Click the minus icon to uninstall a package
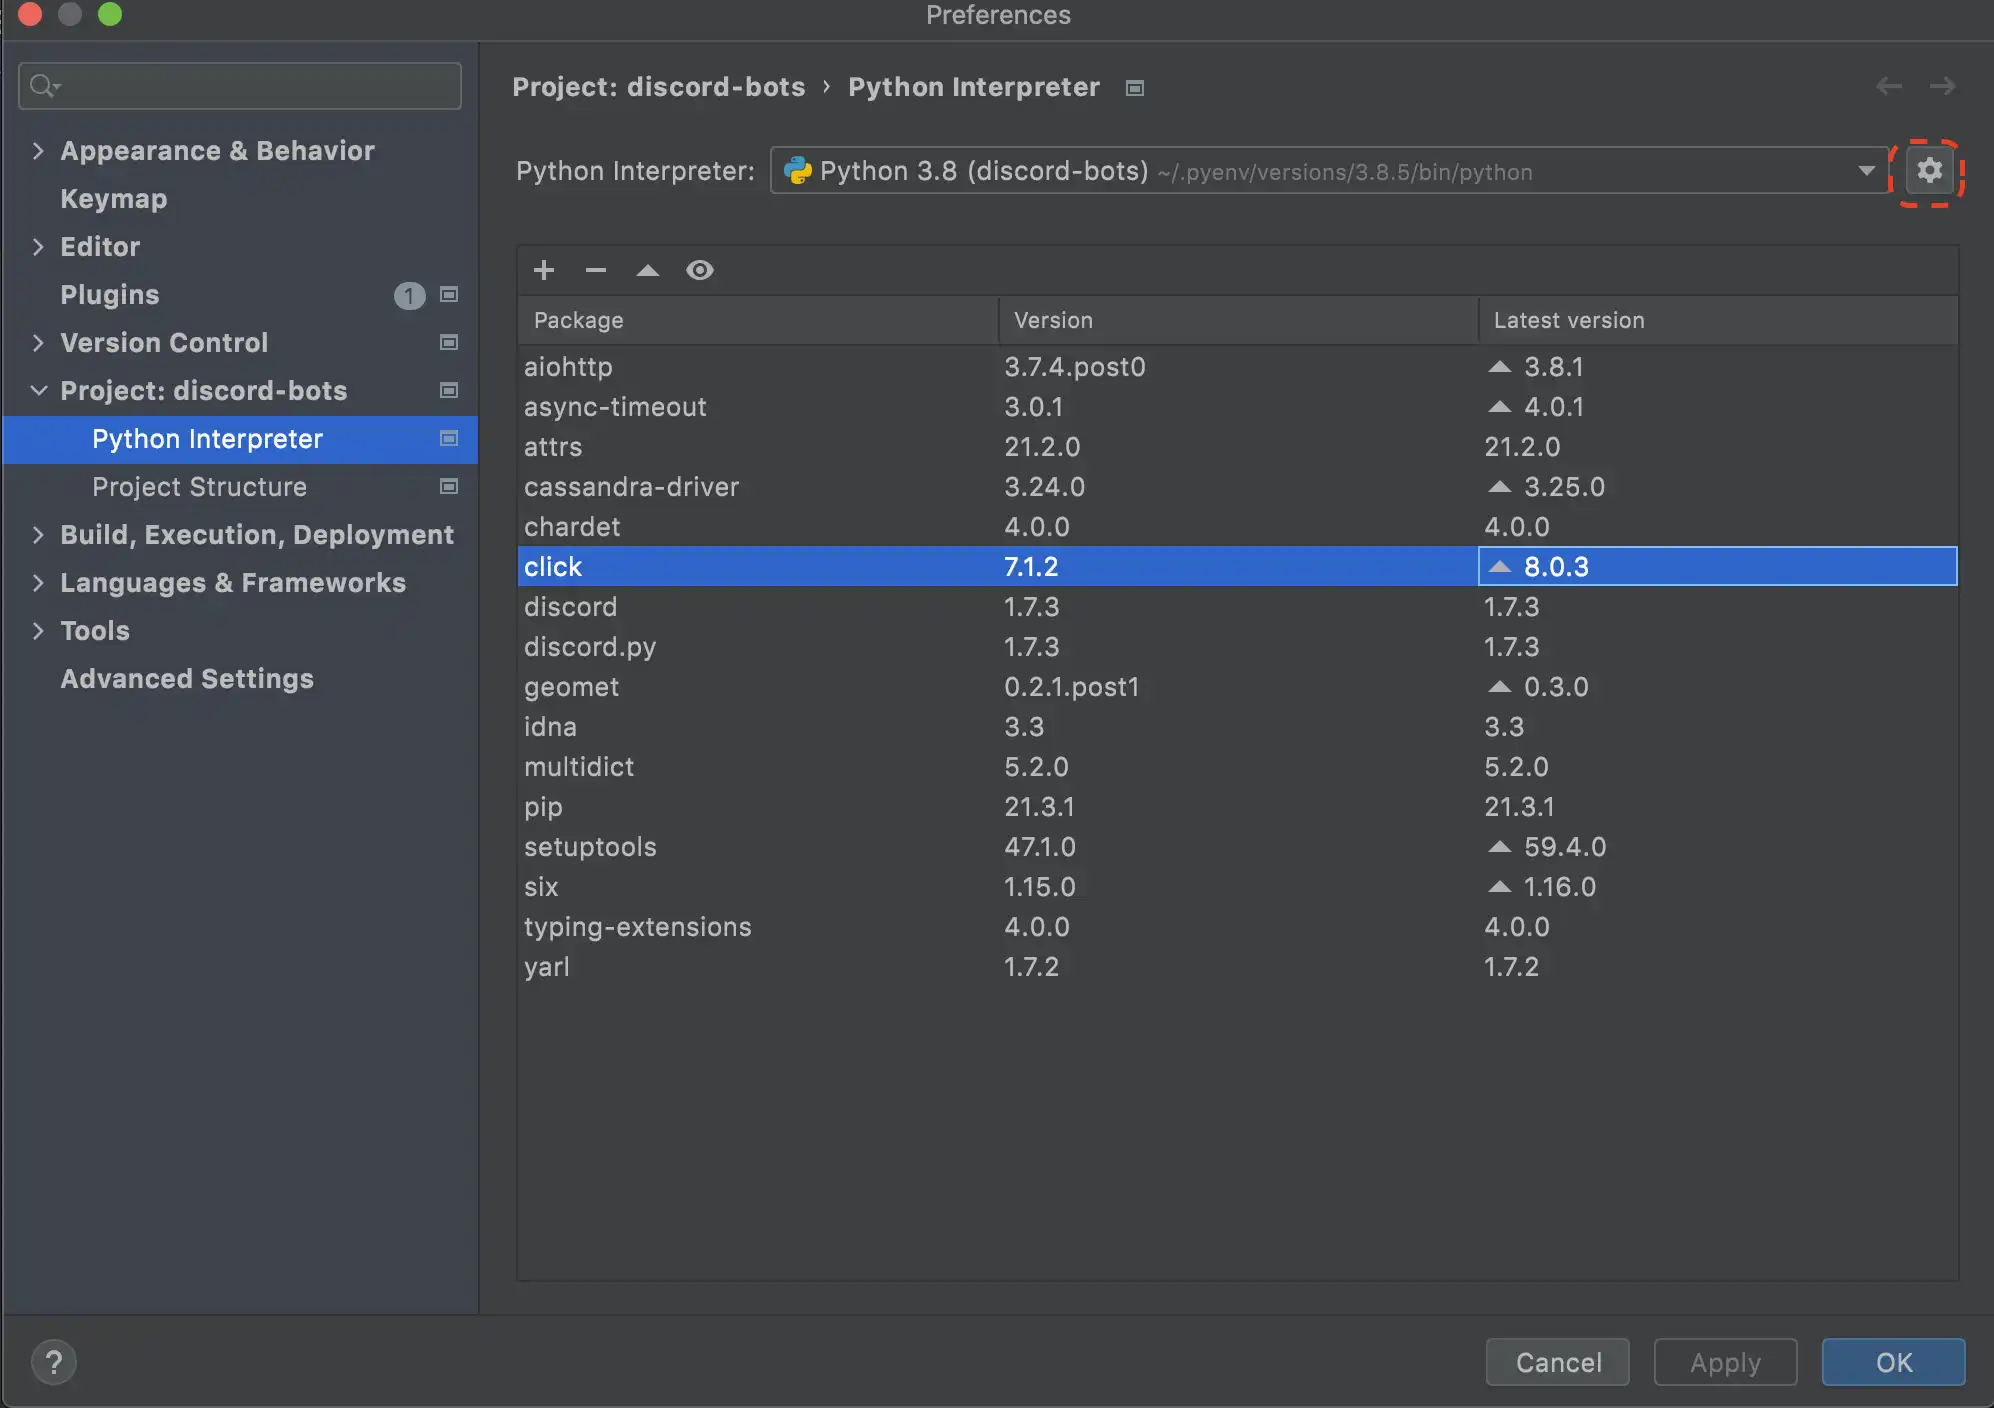This screenshot has width=1994, height=1408. (595, 270)
